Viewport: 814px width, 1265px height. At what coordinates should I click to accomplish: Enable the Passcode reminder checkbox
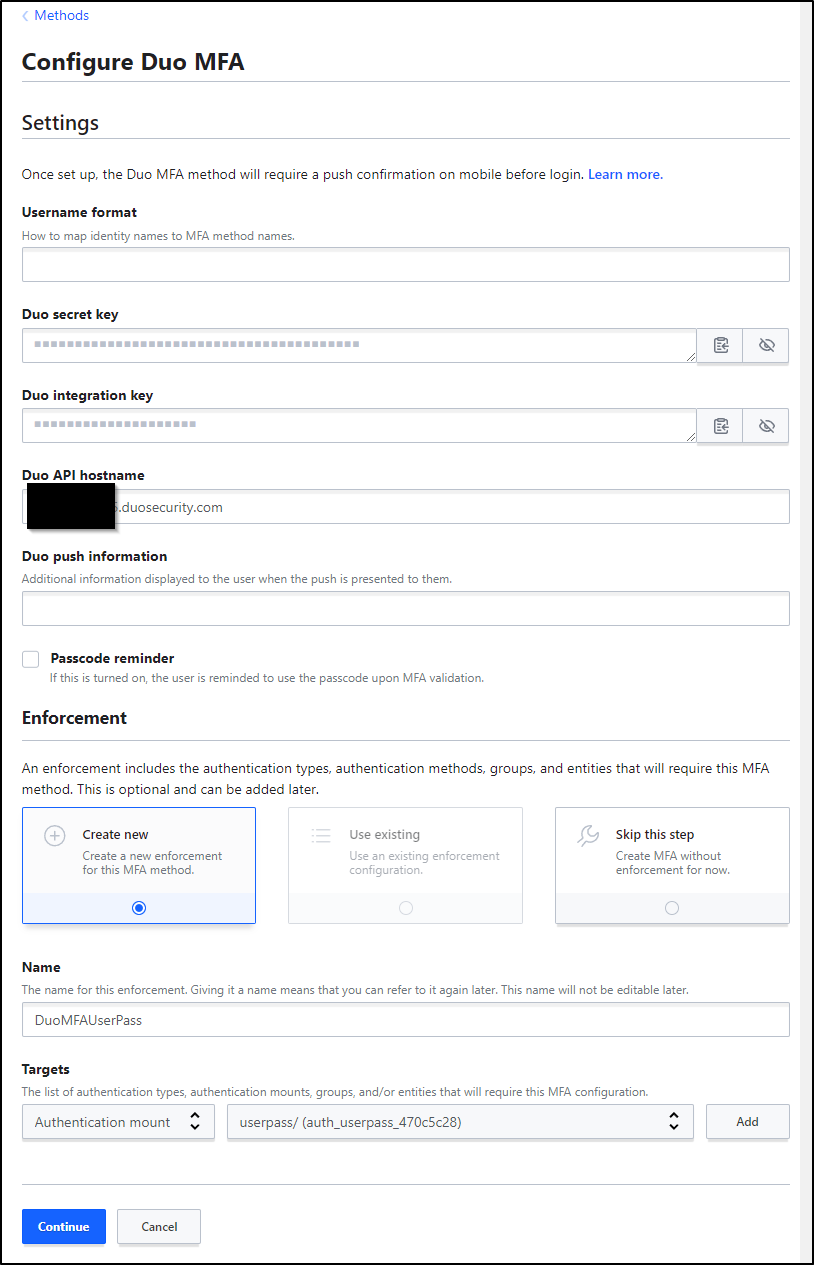pos(31,659)
